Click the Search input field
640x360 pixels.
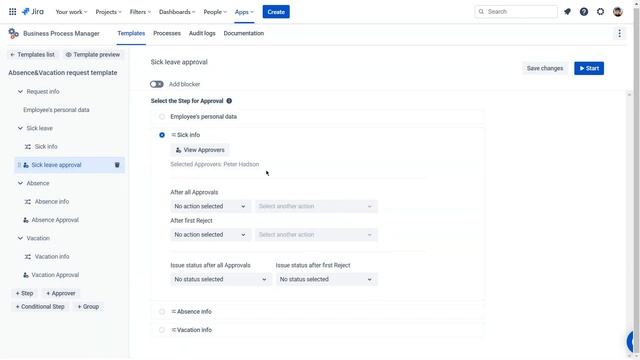(x=516, y=12)
